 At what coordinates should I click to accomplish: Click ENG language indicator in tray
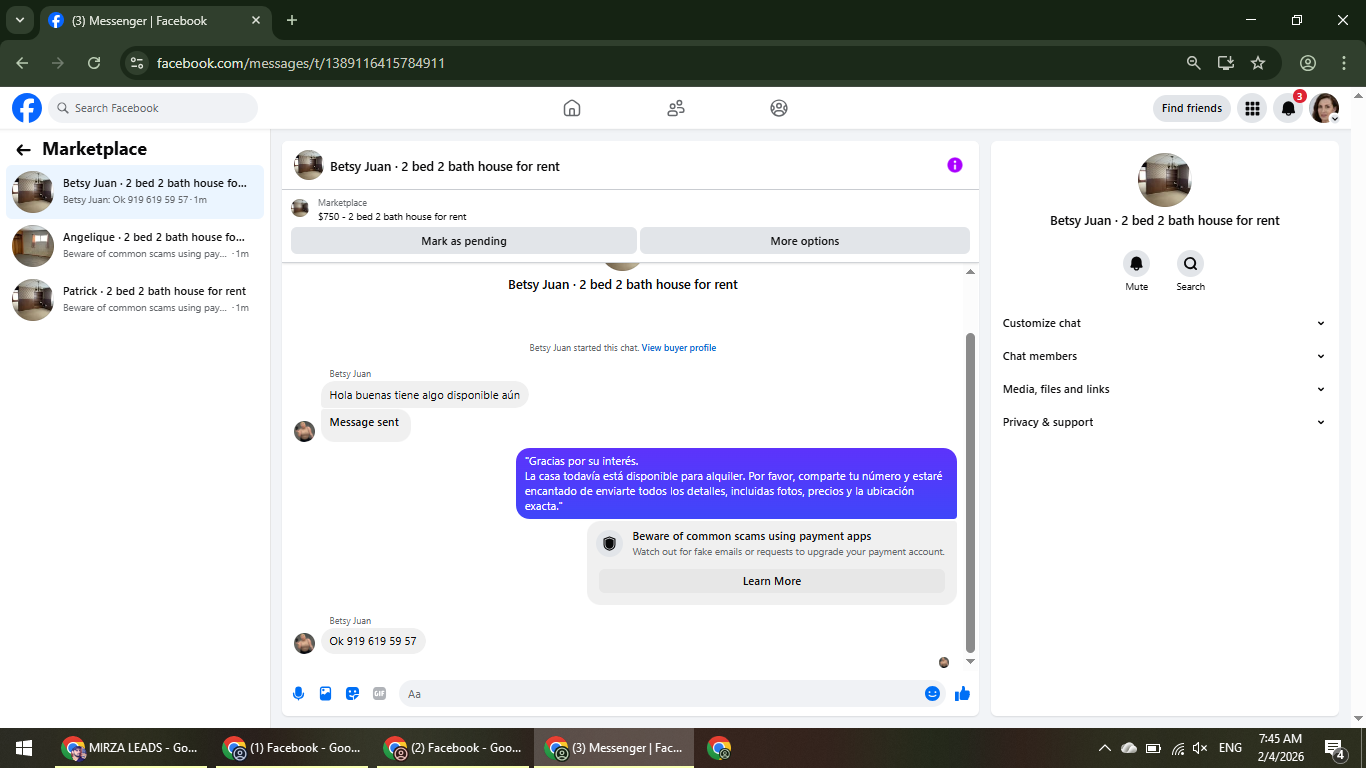point(1231,748)
